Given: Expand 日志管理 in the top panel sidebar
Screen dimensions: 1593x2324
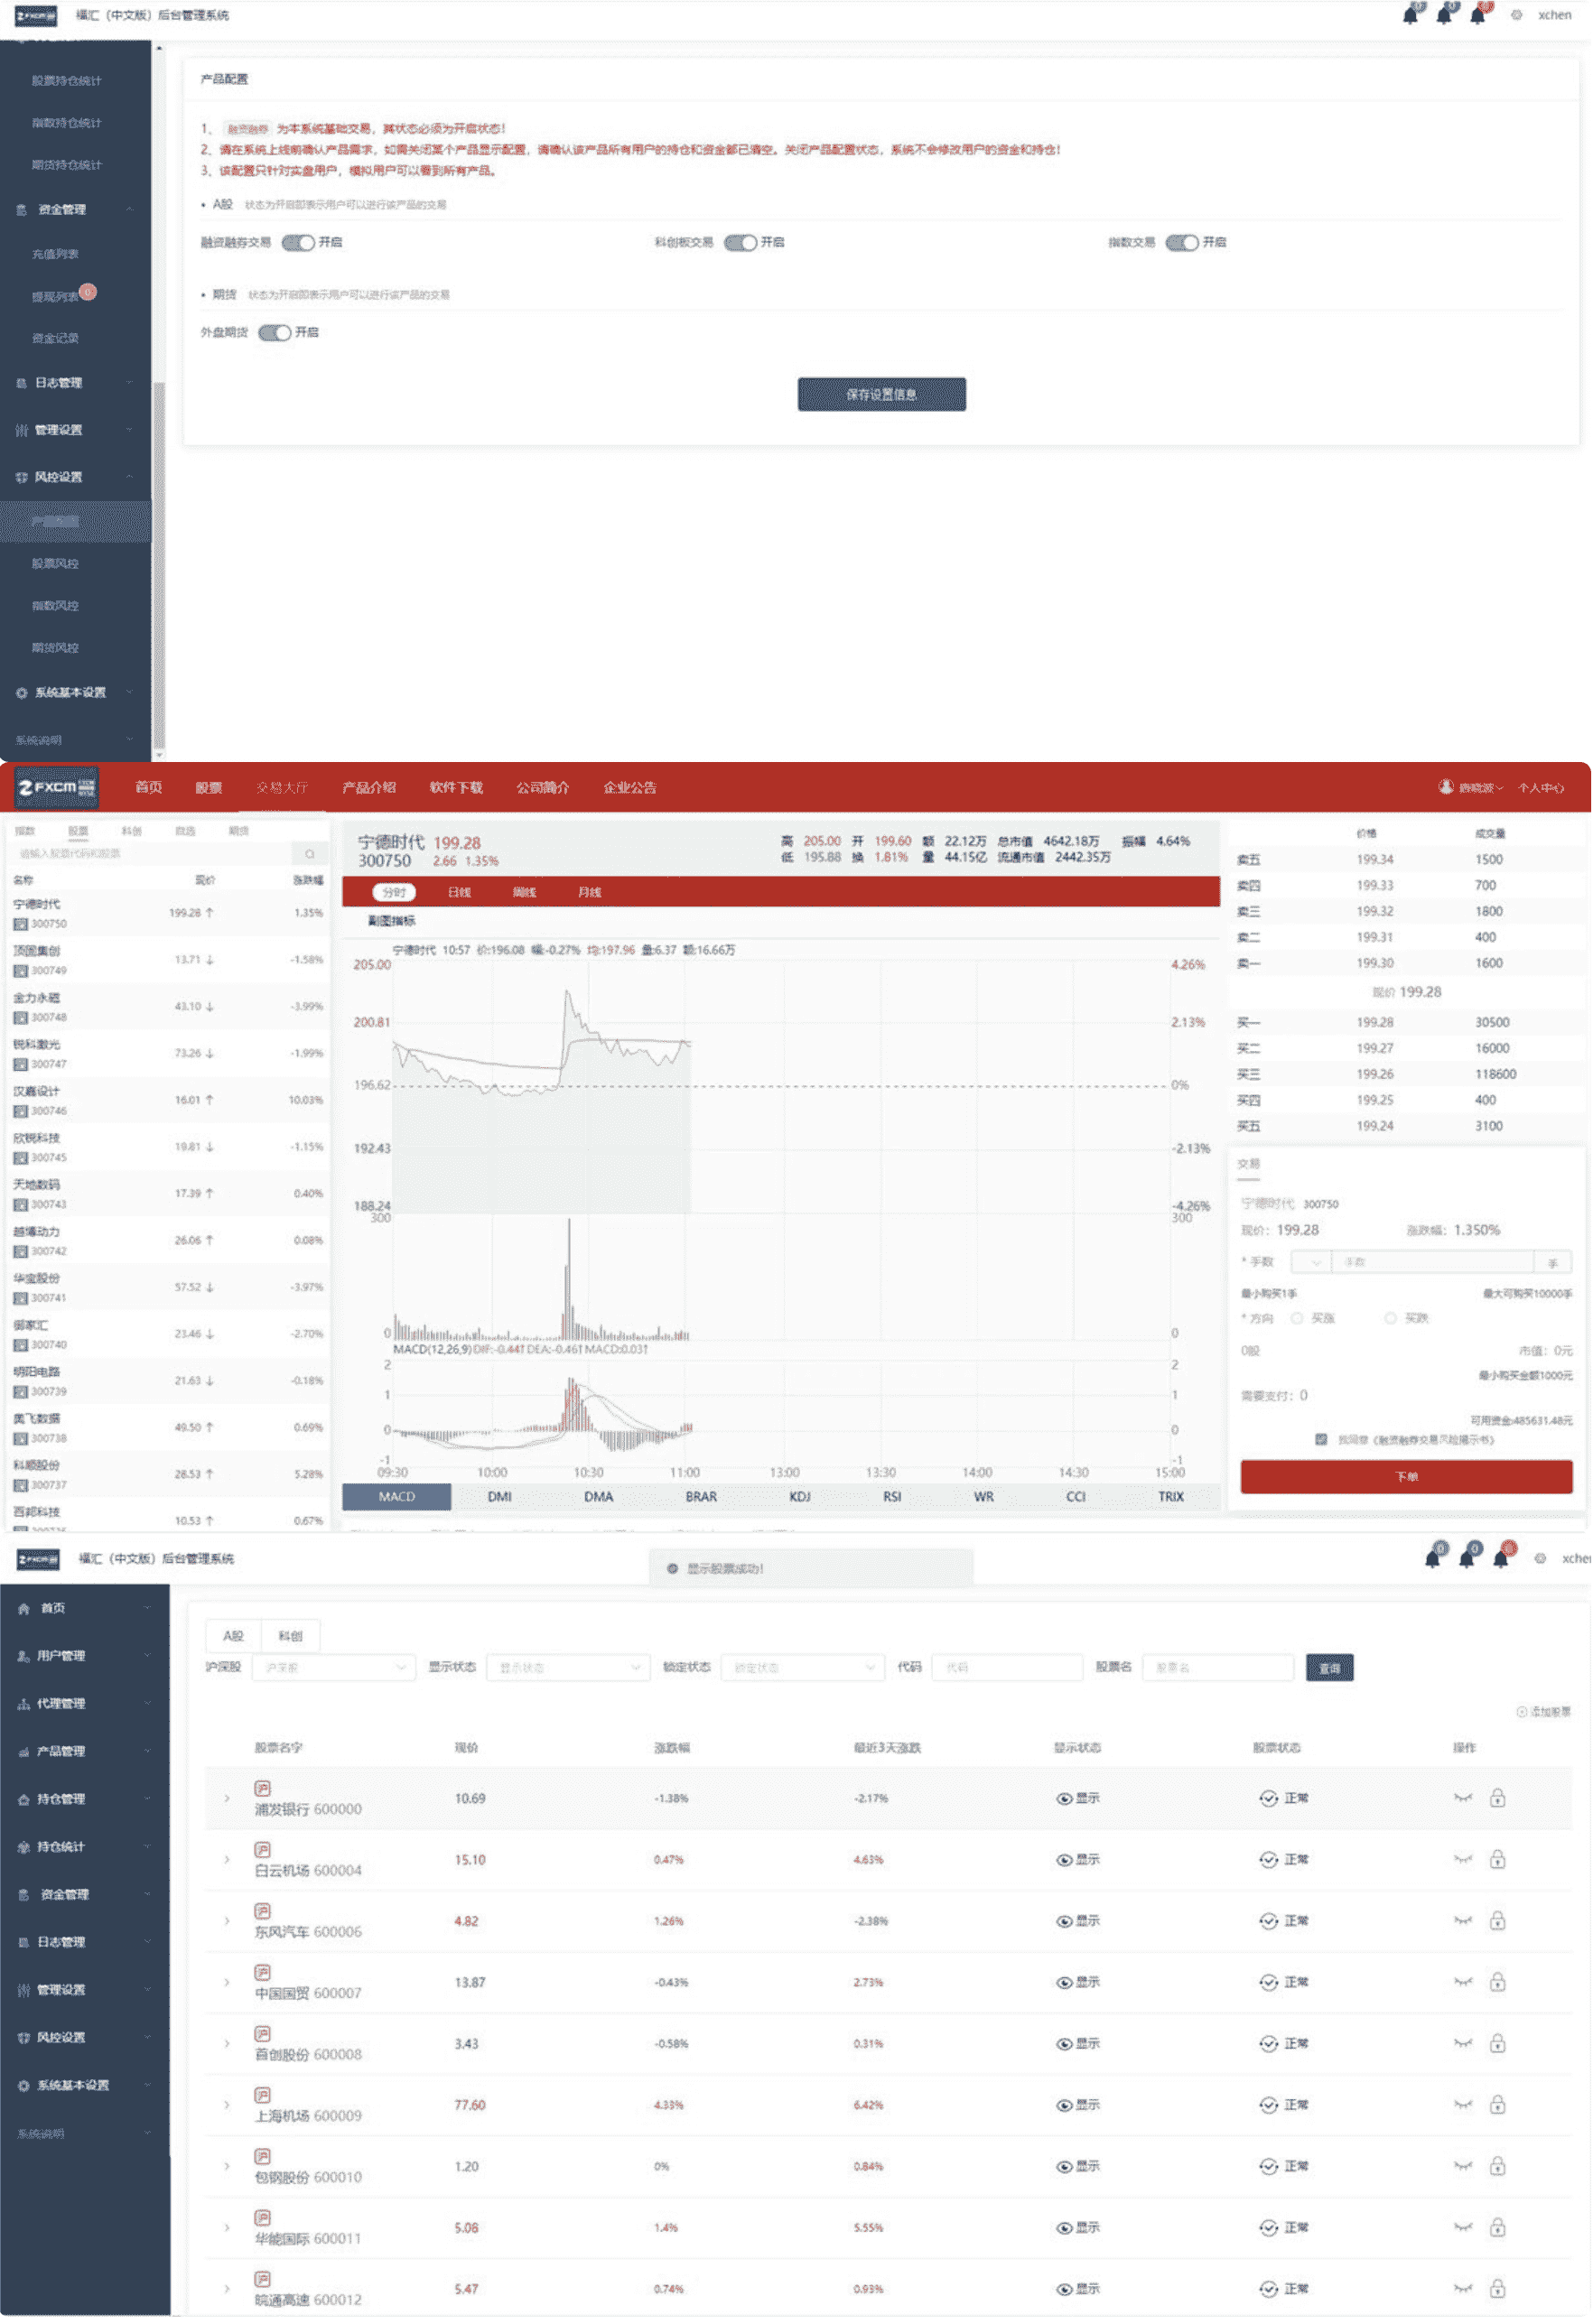Looking at the screenshot, I should (75, 383).
